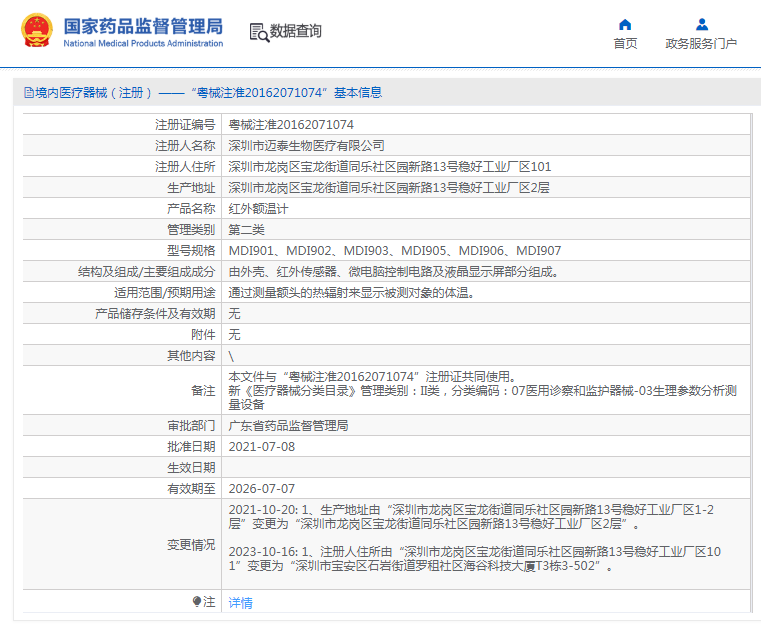Click the approval date 2021-07-08
Viewport: 761px width, 624px height.
262,446
